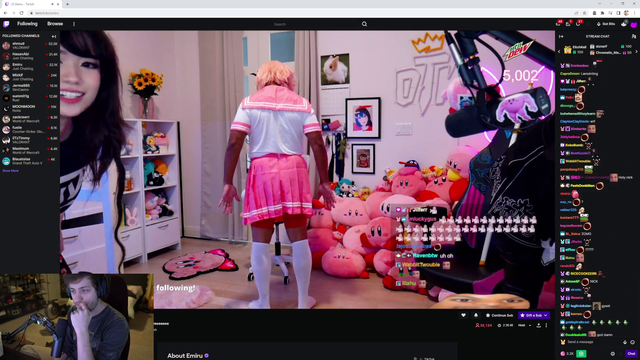Click the share stream icon
The image size is (640, 360).
click(x=539, y=325)
